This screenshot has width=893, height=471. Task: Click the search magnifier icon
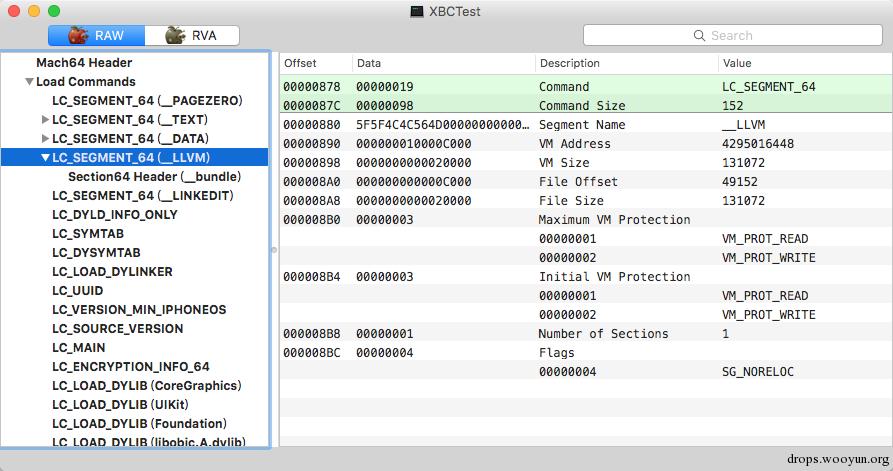[x=699, y=35]
